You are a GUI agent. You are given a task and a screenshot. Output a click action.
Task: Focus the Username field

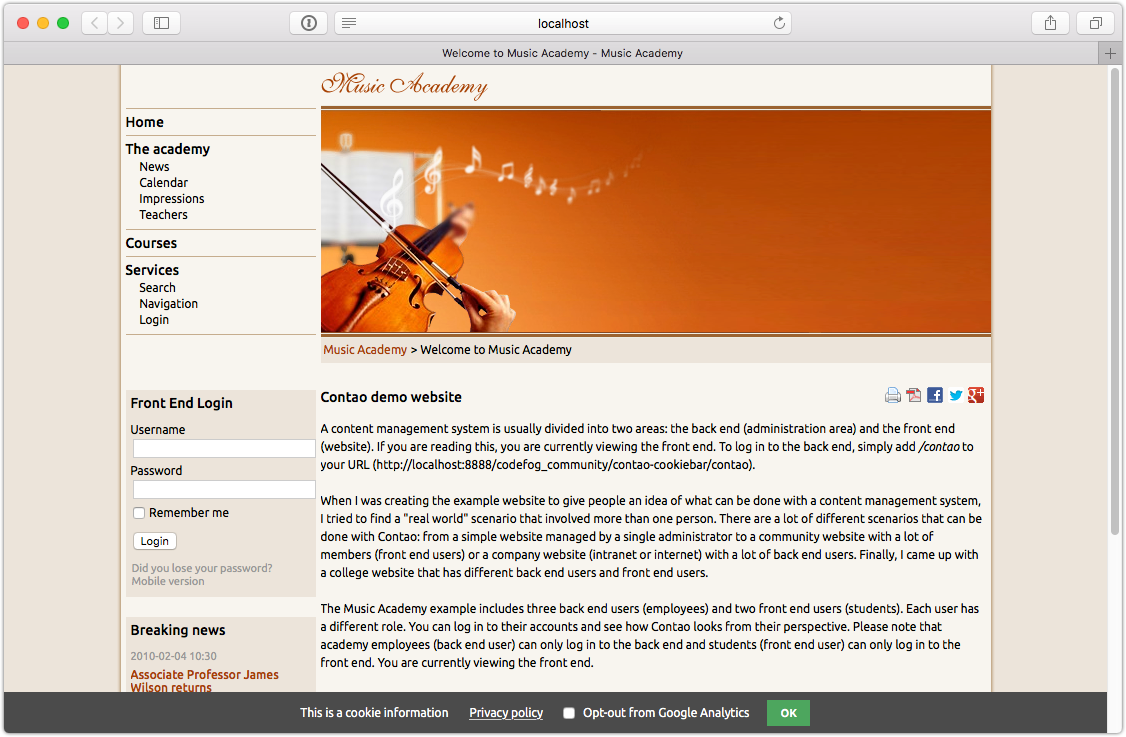[x=224, y=448]
